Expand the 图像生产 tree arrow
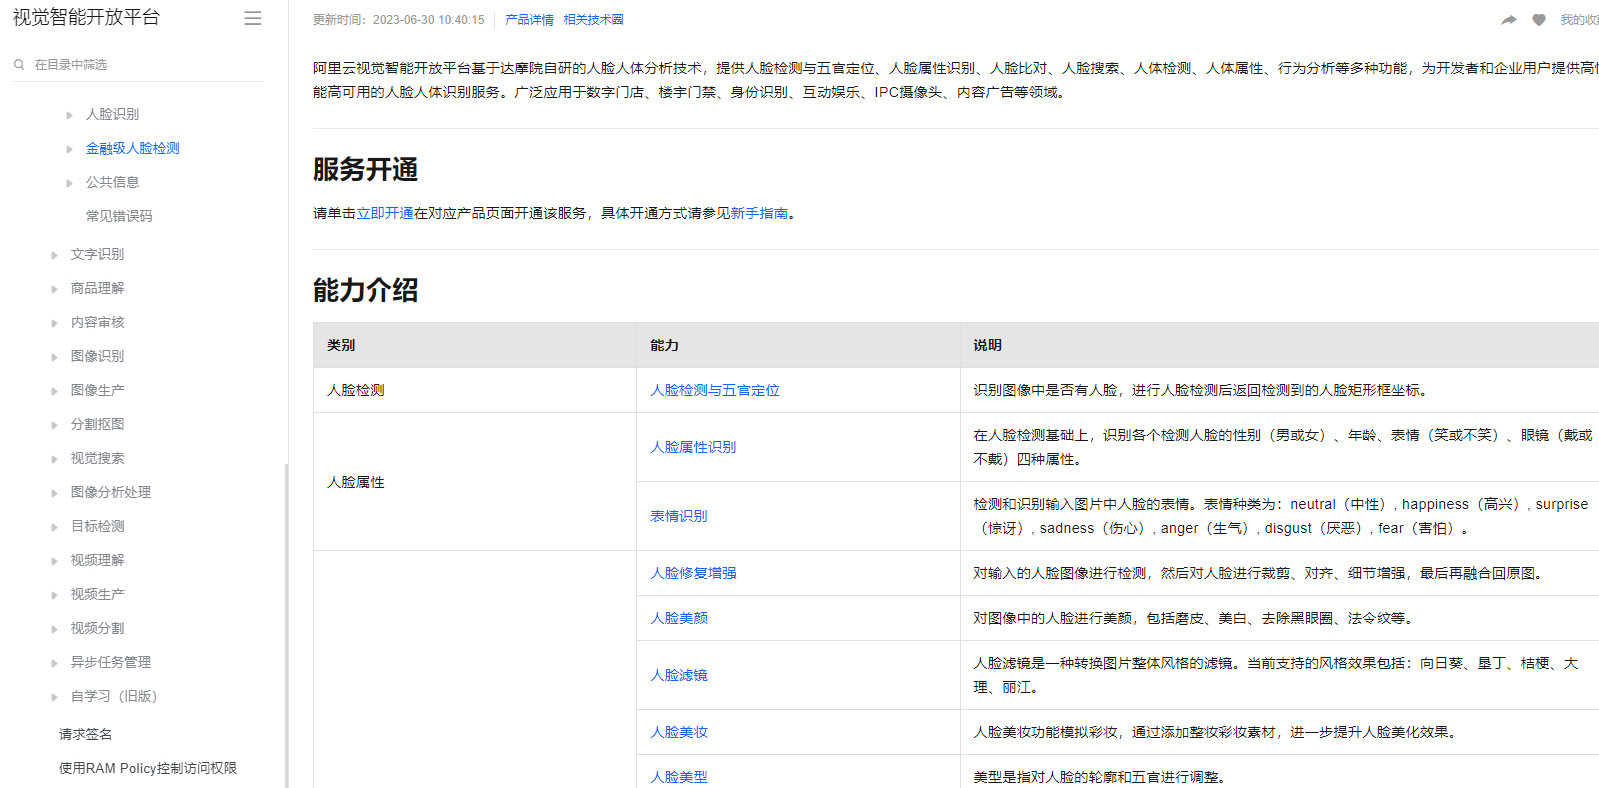The image size is (1599, 788). (54, 391)
